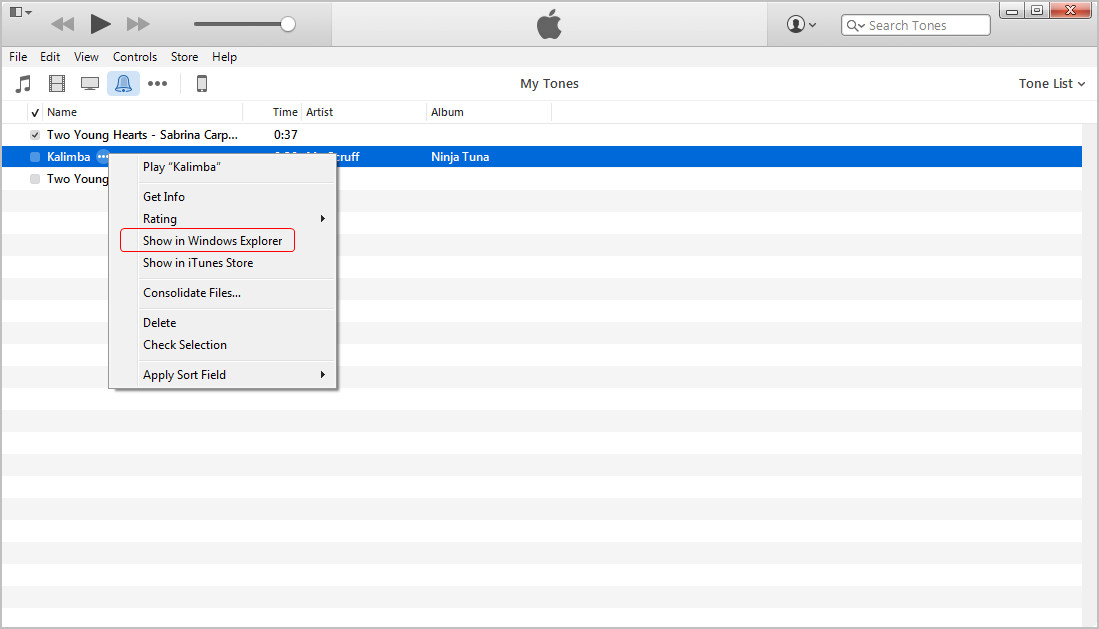Skip ahead with the Fast Forward button
This screenshot has height=629, width=1099.
click(138, 25)
